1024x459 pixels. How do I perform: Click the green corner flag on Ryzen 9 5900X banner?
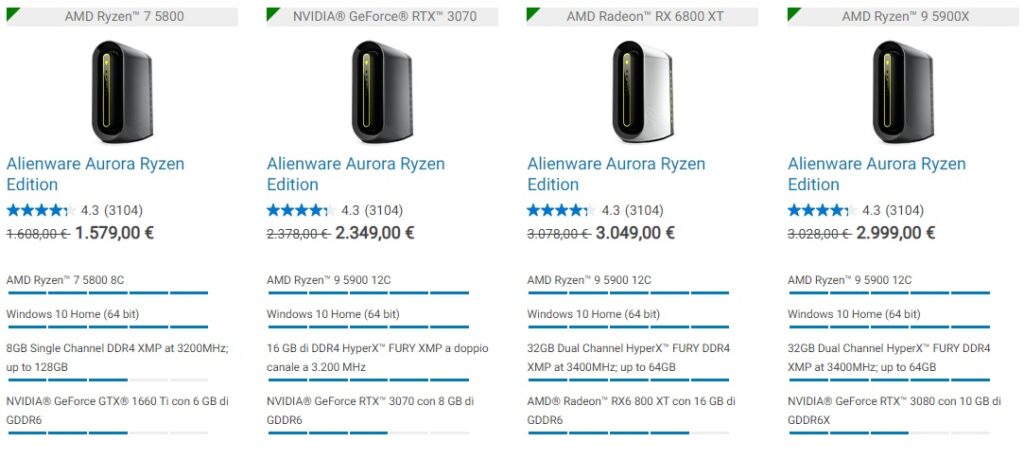[793, 12]
